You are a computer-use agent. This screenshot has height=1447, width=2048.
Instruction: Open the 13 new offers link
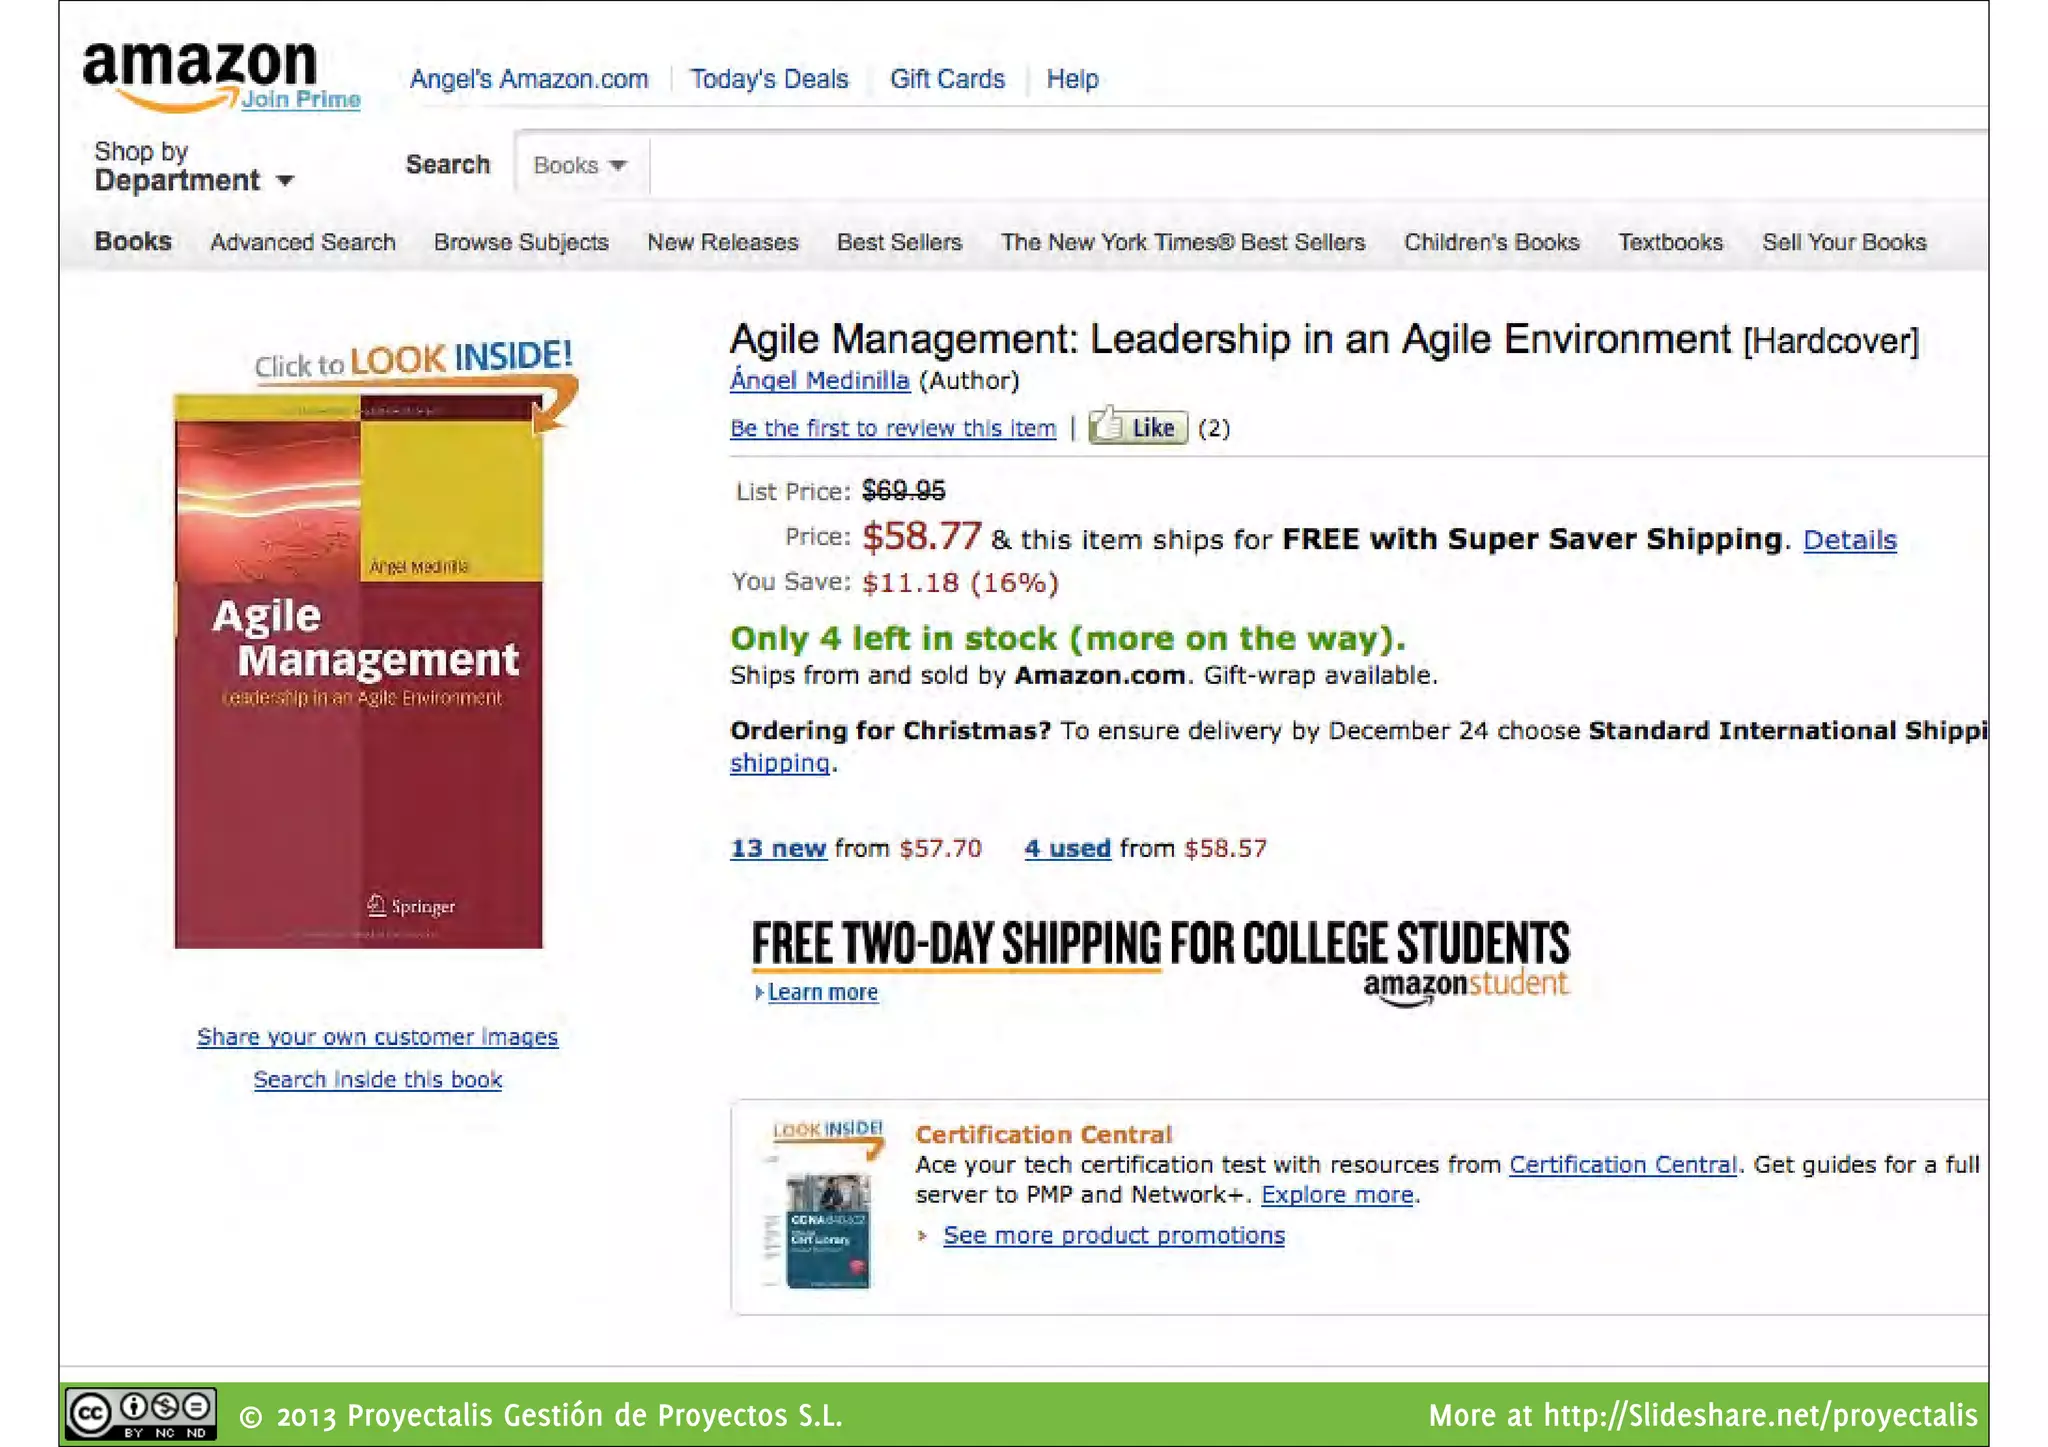tap(778, 849)
